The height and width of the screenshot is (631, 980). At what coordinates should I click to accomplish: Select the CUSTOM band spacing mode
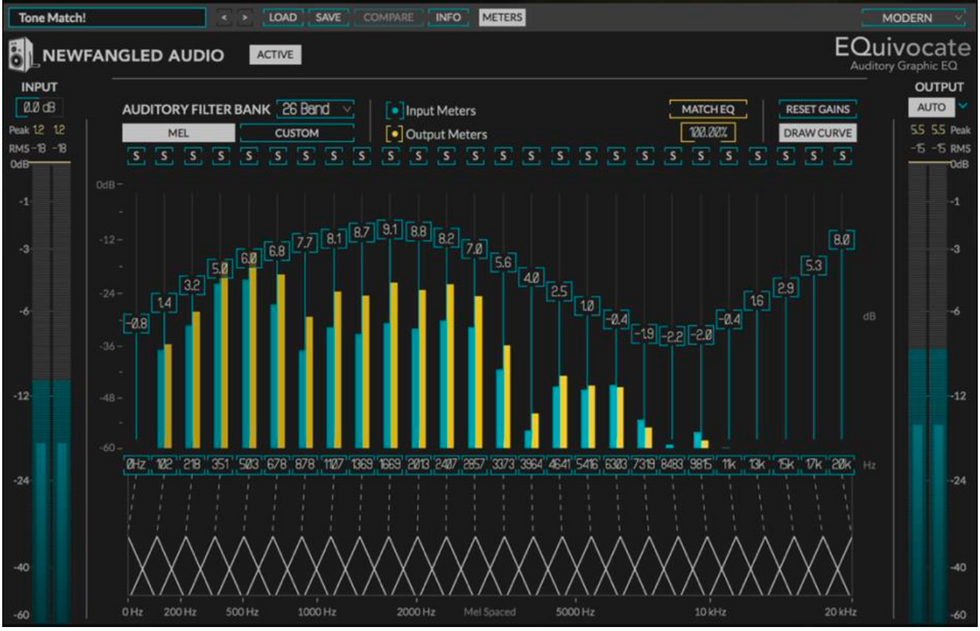297,132
